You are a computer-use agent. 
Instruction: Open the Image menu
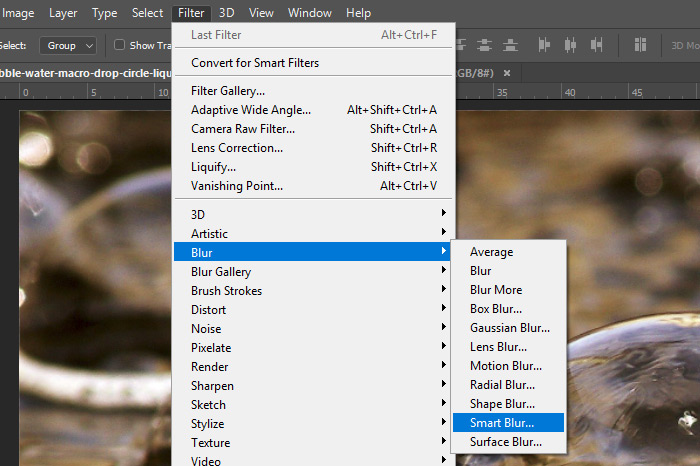18,13
